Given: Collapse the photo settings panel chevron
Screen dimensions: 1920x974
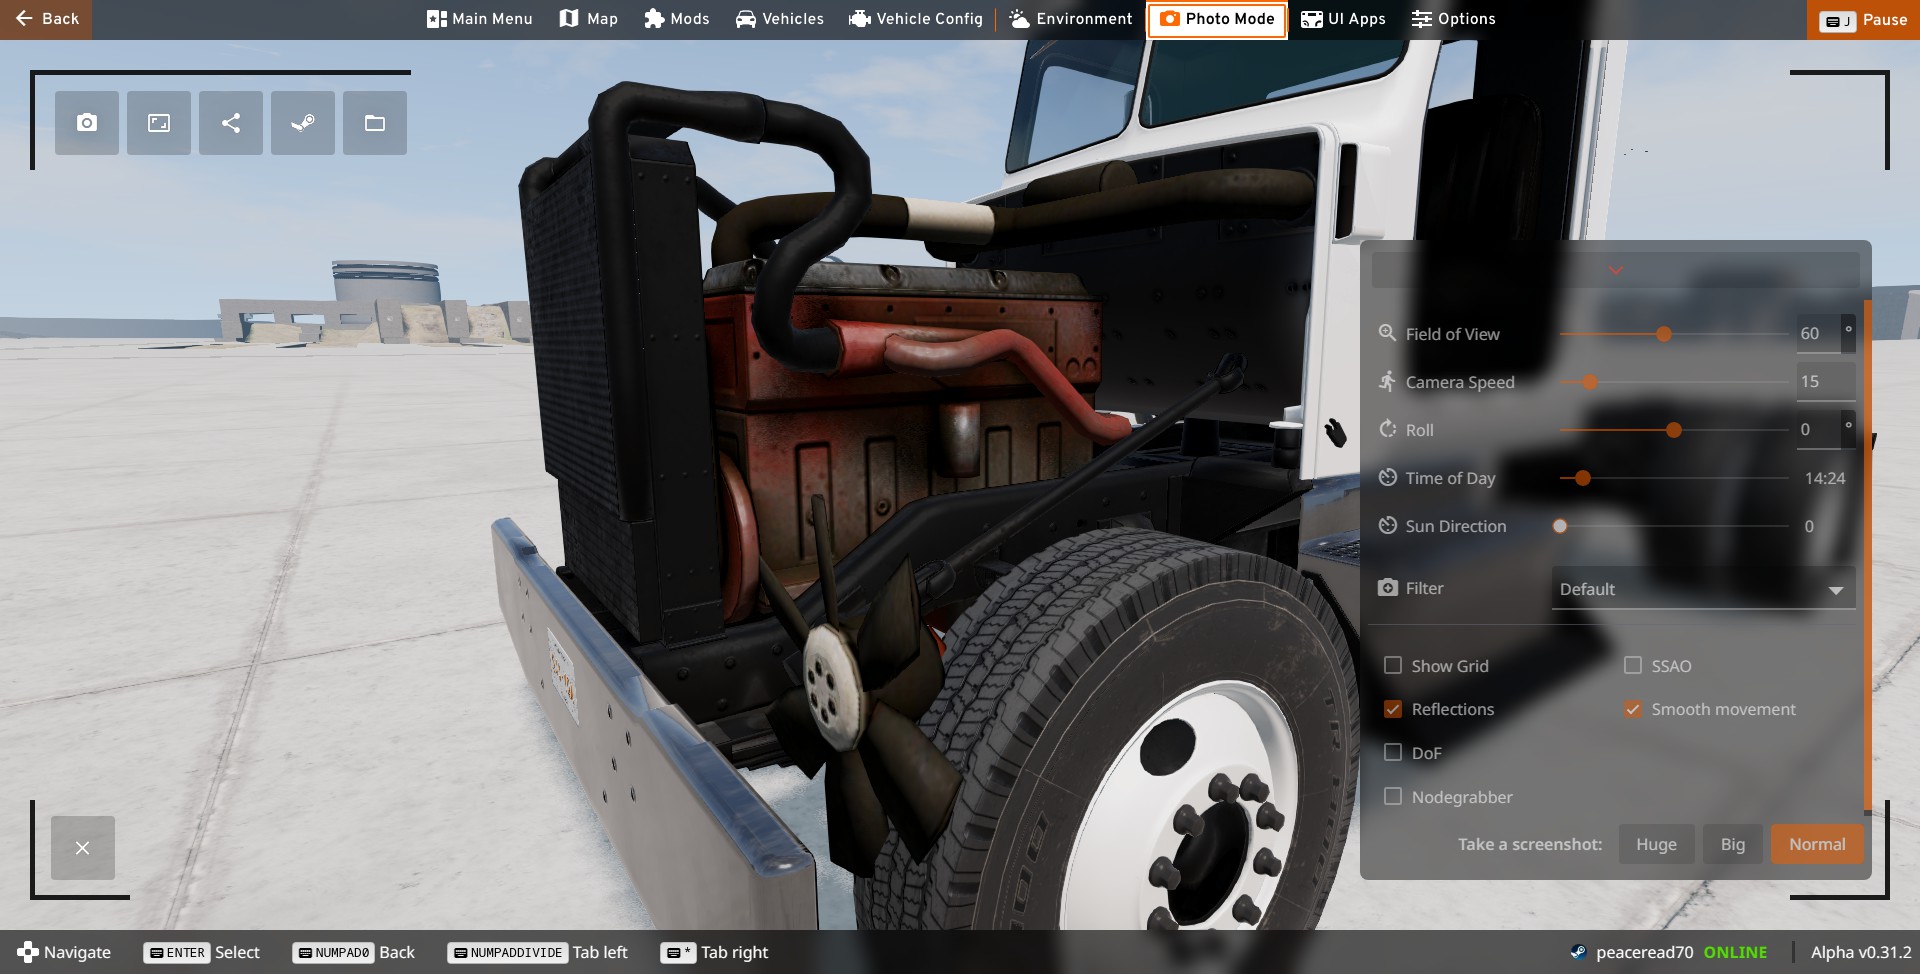Looking at the screenshot, I should (x=1616, y=270).
